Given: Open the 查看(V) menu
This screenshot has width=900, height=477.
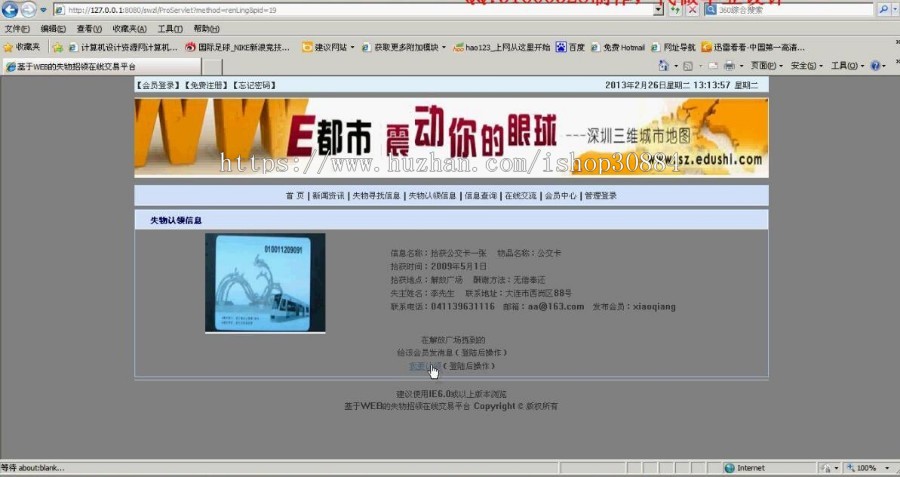Looking at the screenshot, I should [89, 29].
